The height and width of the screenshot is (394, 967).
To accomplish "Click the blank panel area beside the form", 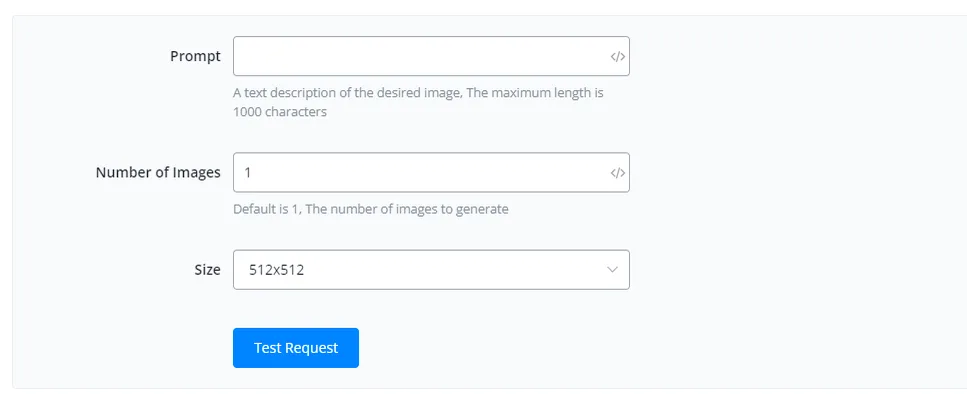I will [x=796, y=197].
